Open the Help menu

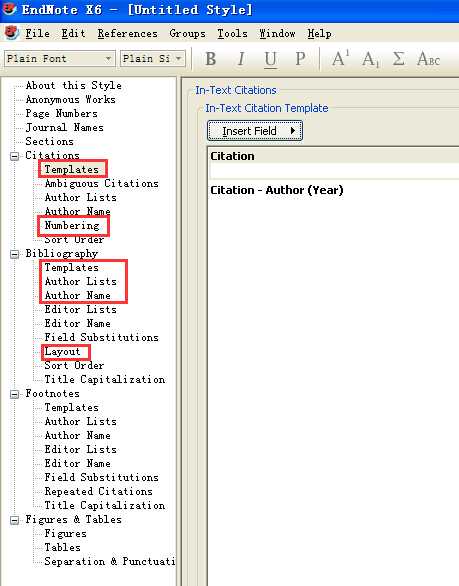(x=319, y=34)
